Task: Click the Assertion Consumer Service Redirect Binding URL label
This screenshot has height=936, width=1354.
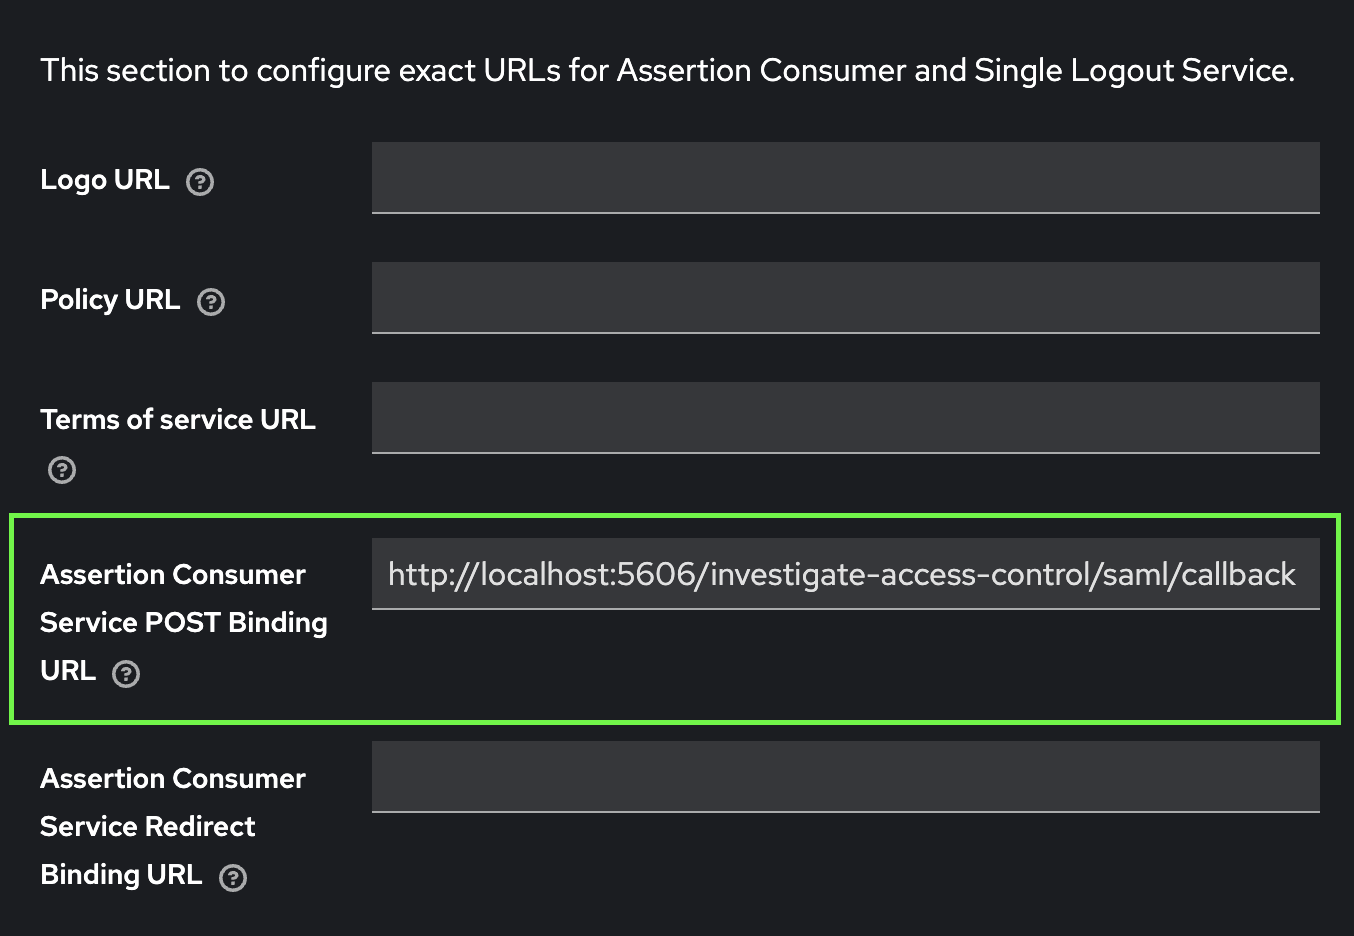Action: tap(172, 826)
